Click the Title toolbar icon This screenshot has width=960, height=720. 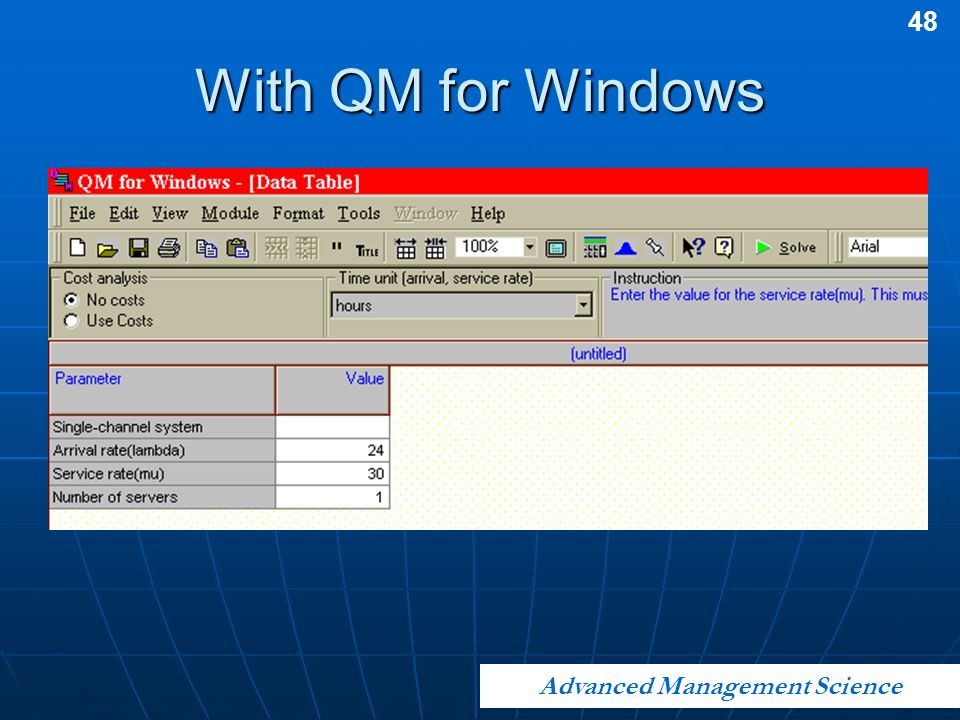tap(367, 250)
